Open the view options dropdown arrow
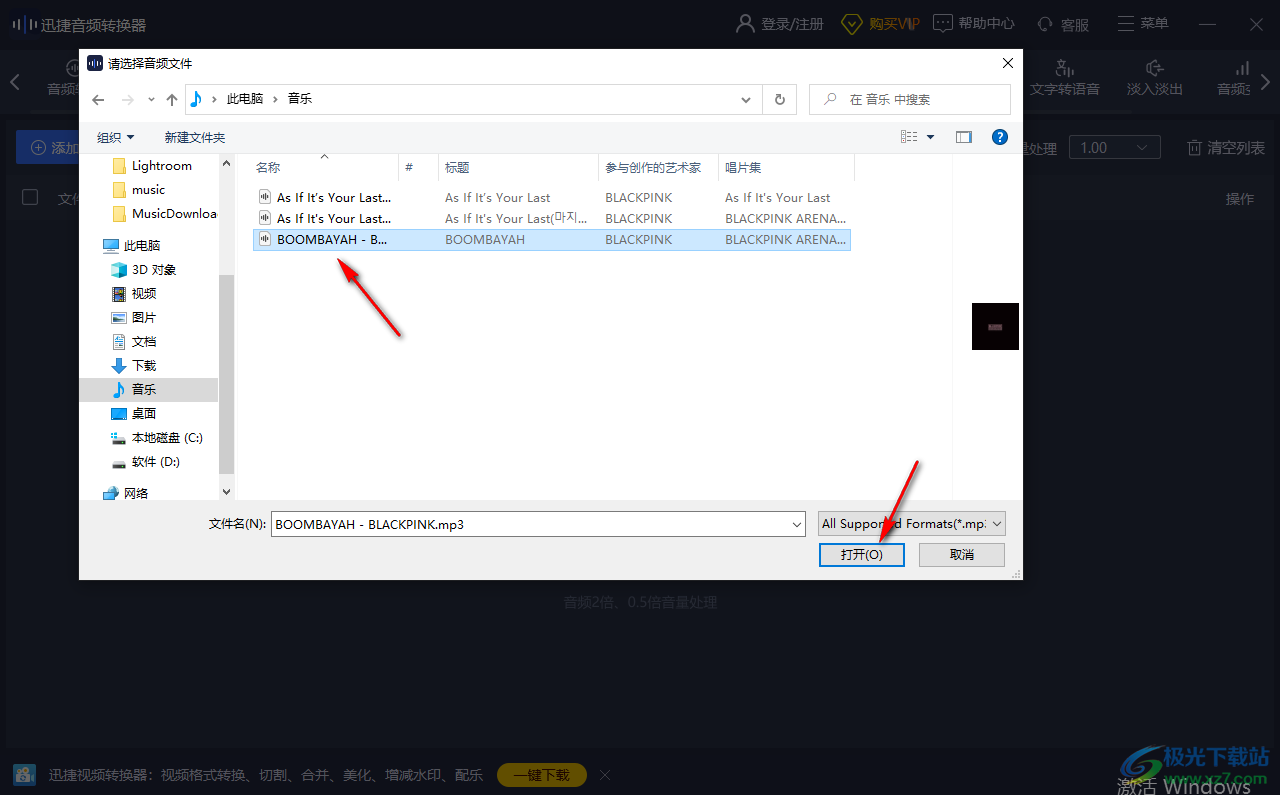 931,137
